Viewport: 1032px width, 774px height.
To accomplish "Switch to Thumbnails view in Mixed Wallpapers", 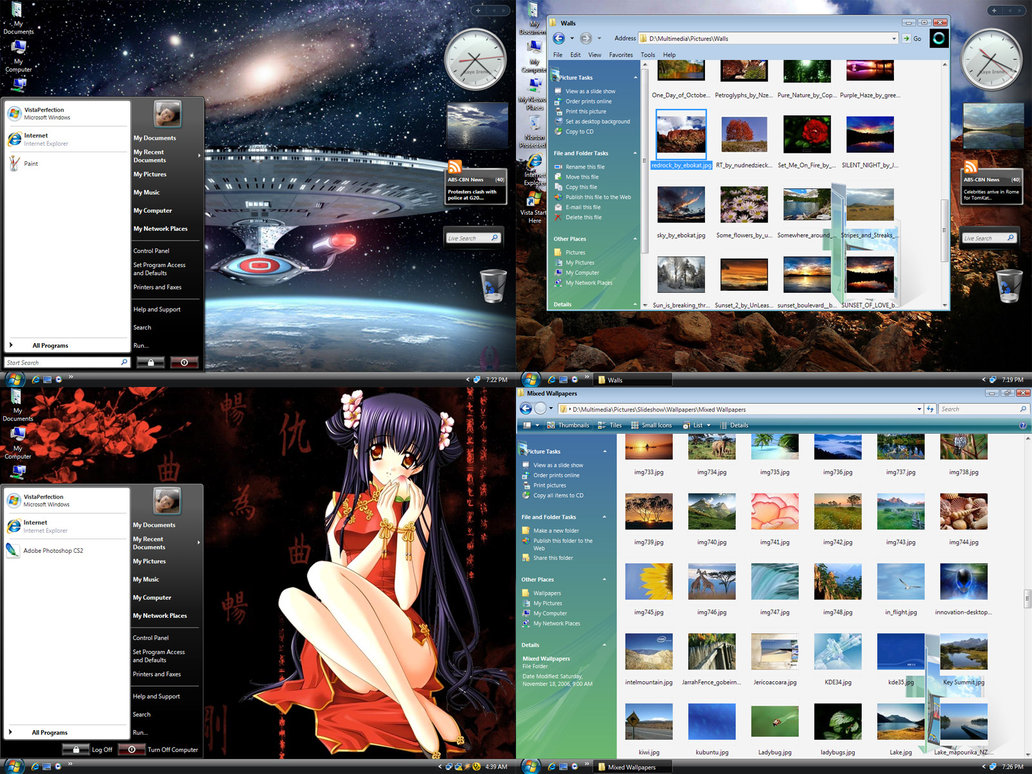I will pos(567,425).
